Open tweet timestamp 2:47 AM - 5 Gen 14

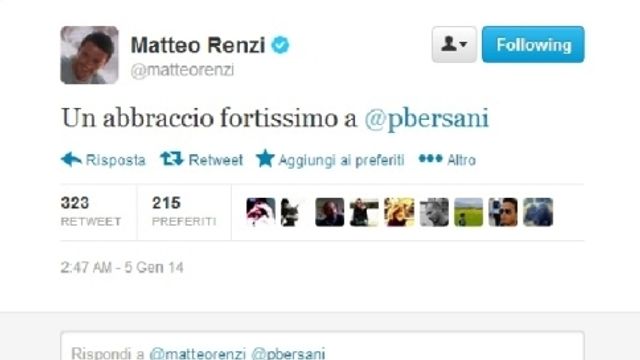coord(122,268)
